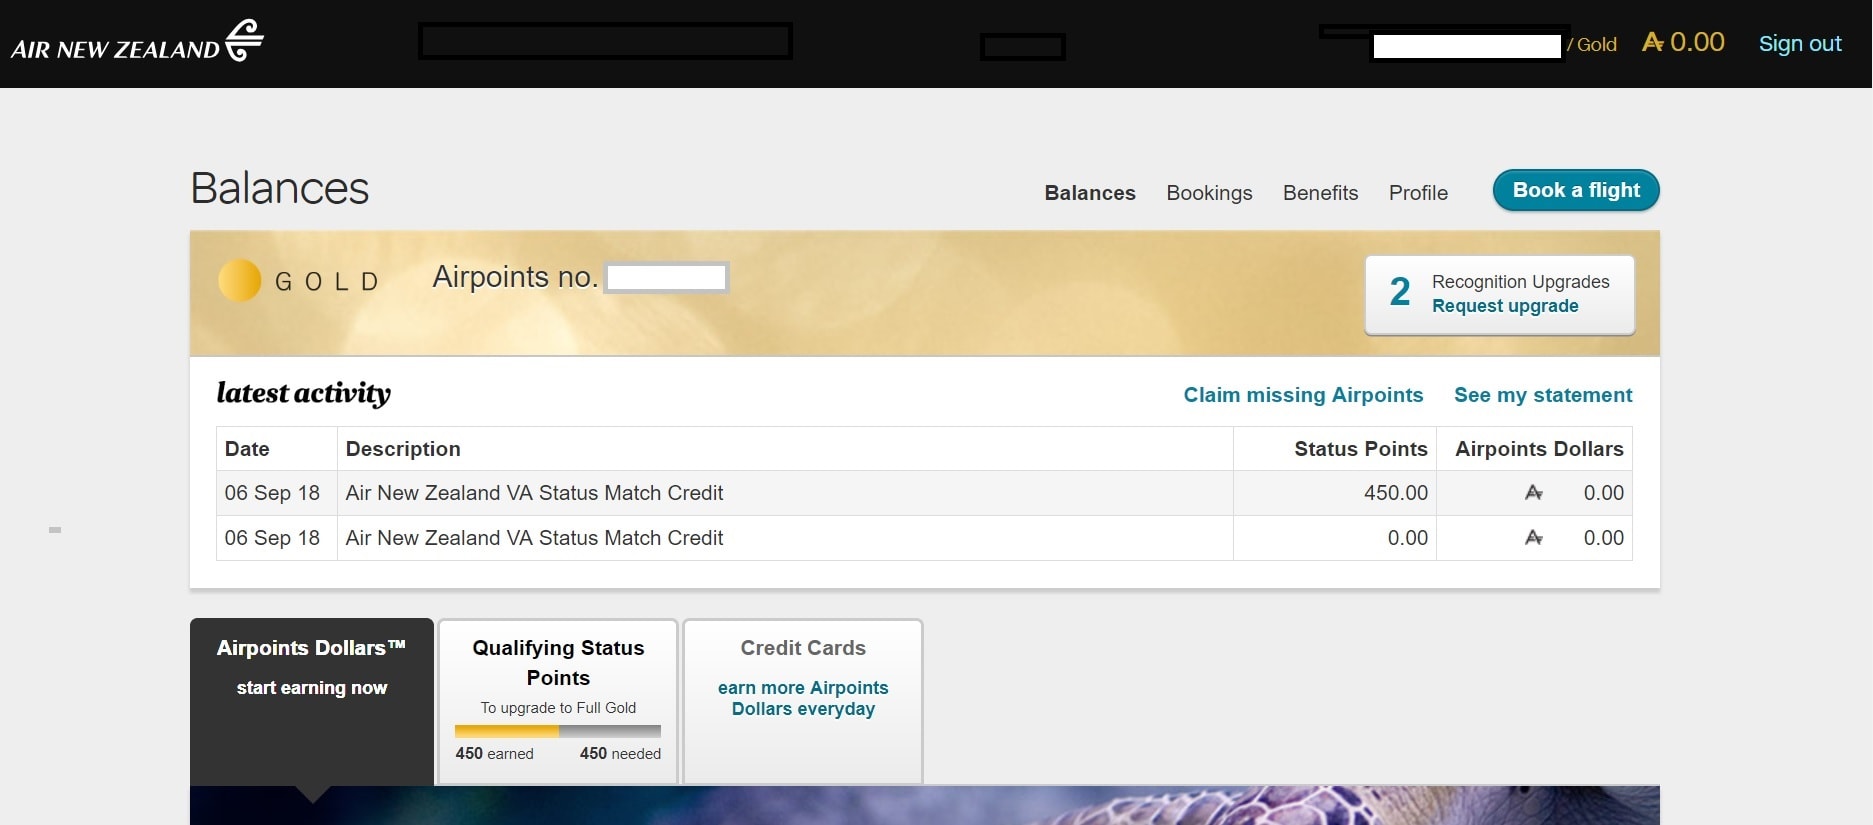Click the 450 needed label
Image resolution: width=1873 pixels, height=825 pixels.
coord(620,754)
